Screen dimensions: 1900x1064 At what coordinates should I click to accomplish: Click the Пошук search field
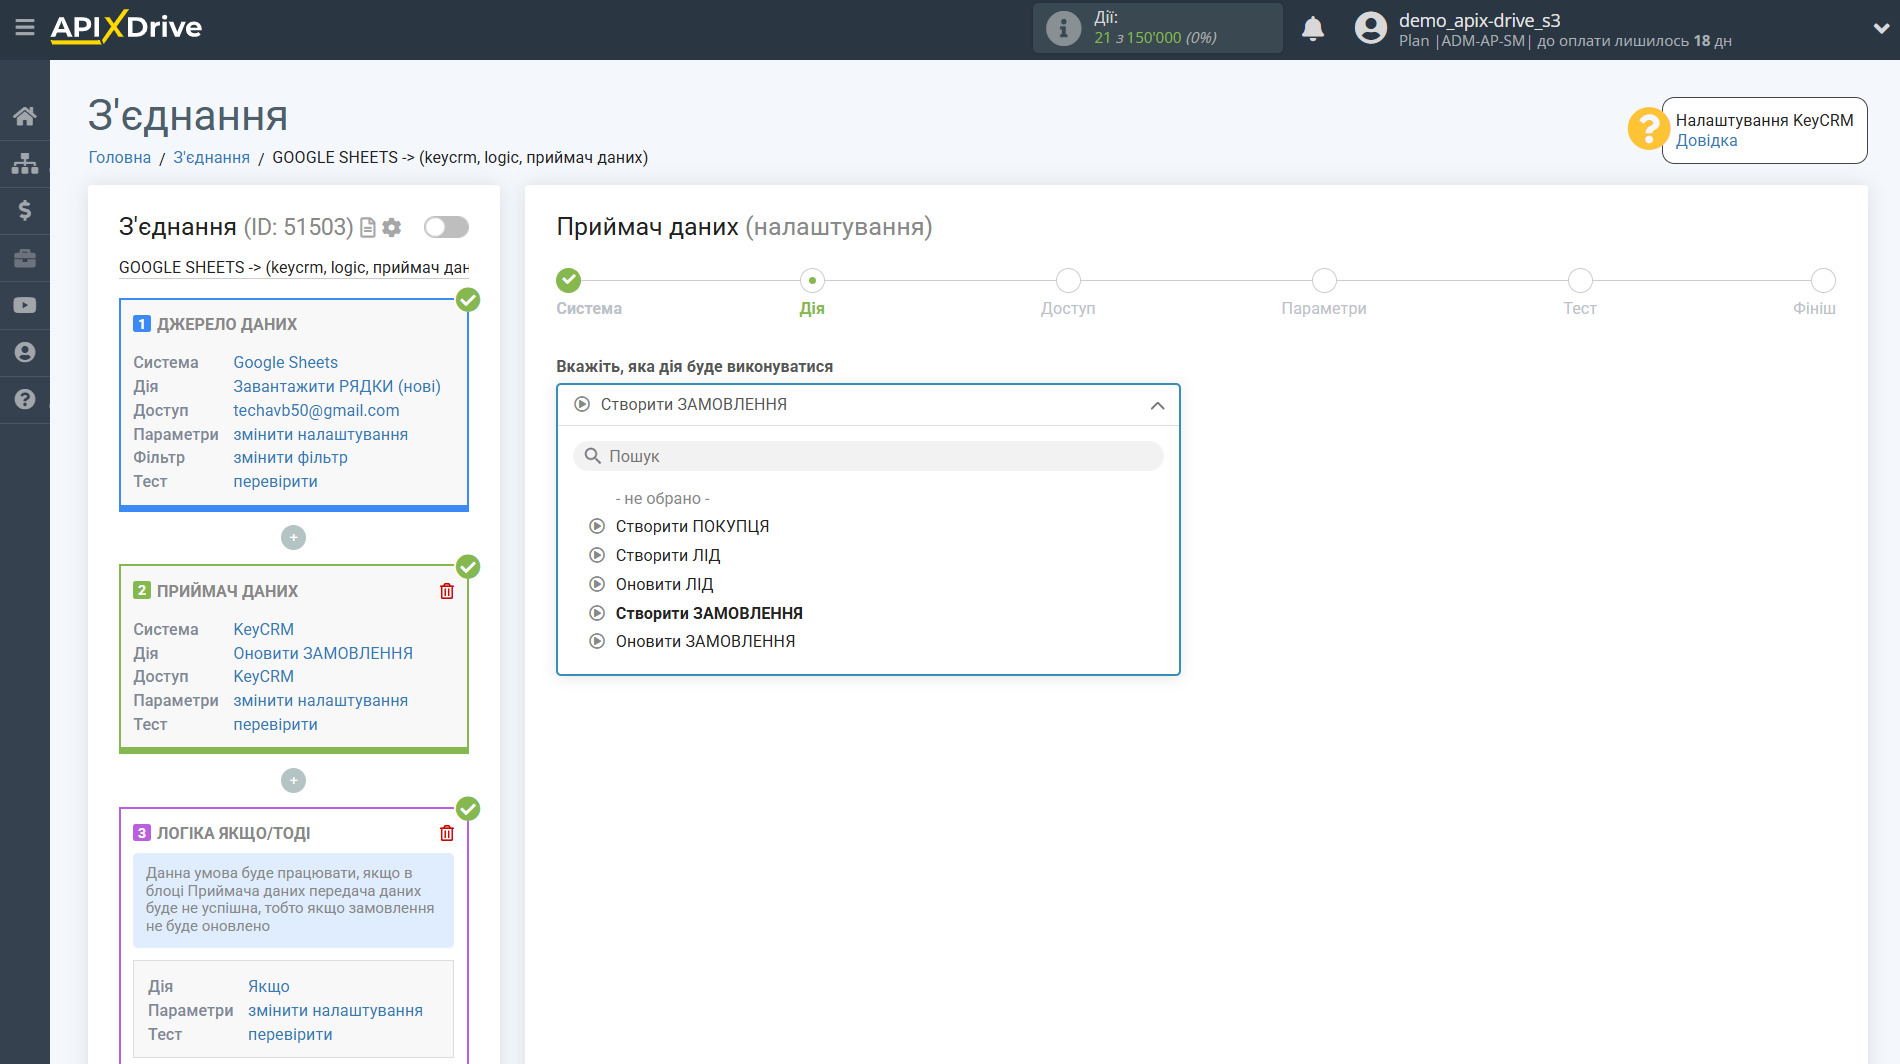coord(868,456)
